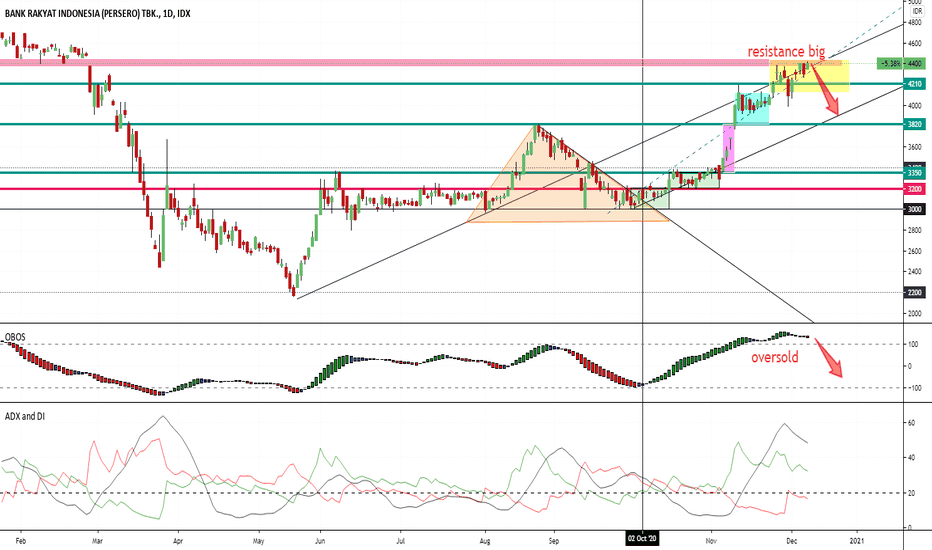Select the magenta highlighted box in November
The image size is (932, 550).
pyautogui.click(x=729, y=149)
